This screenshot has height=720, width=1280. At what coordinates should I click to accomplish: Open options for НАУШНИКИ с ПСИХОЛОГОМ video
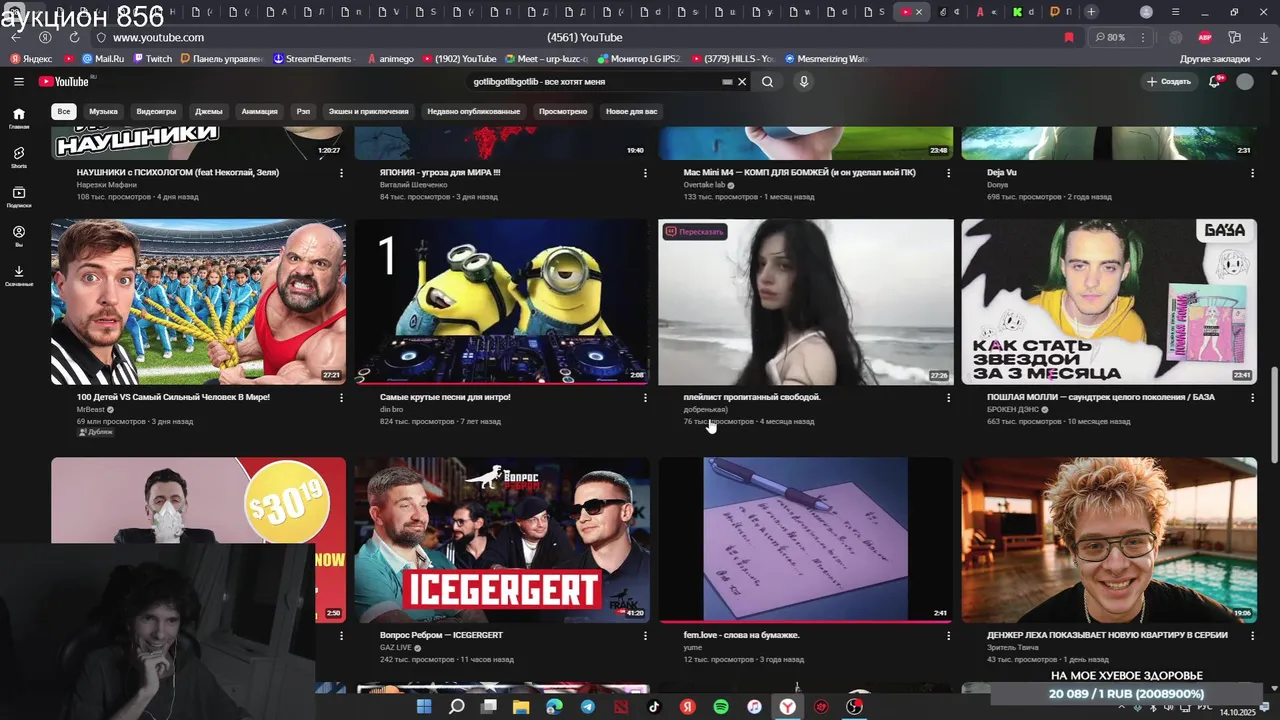(341, 173)
